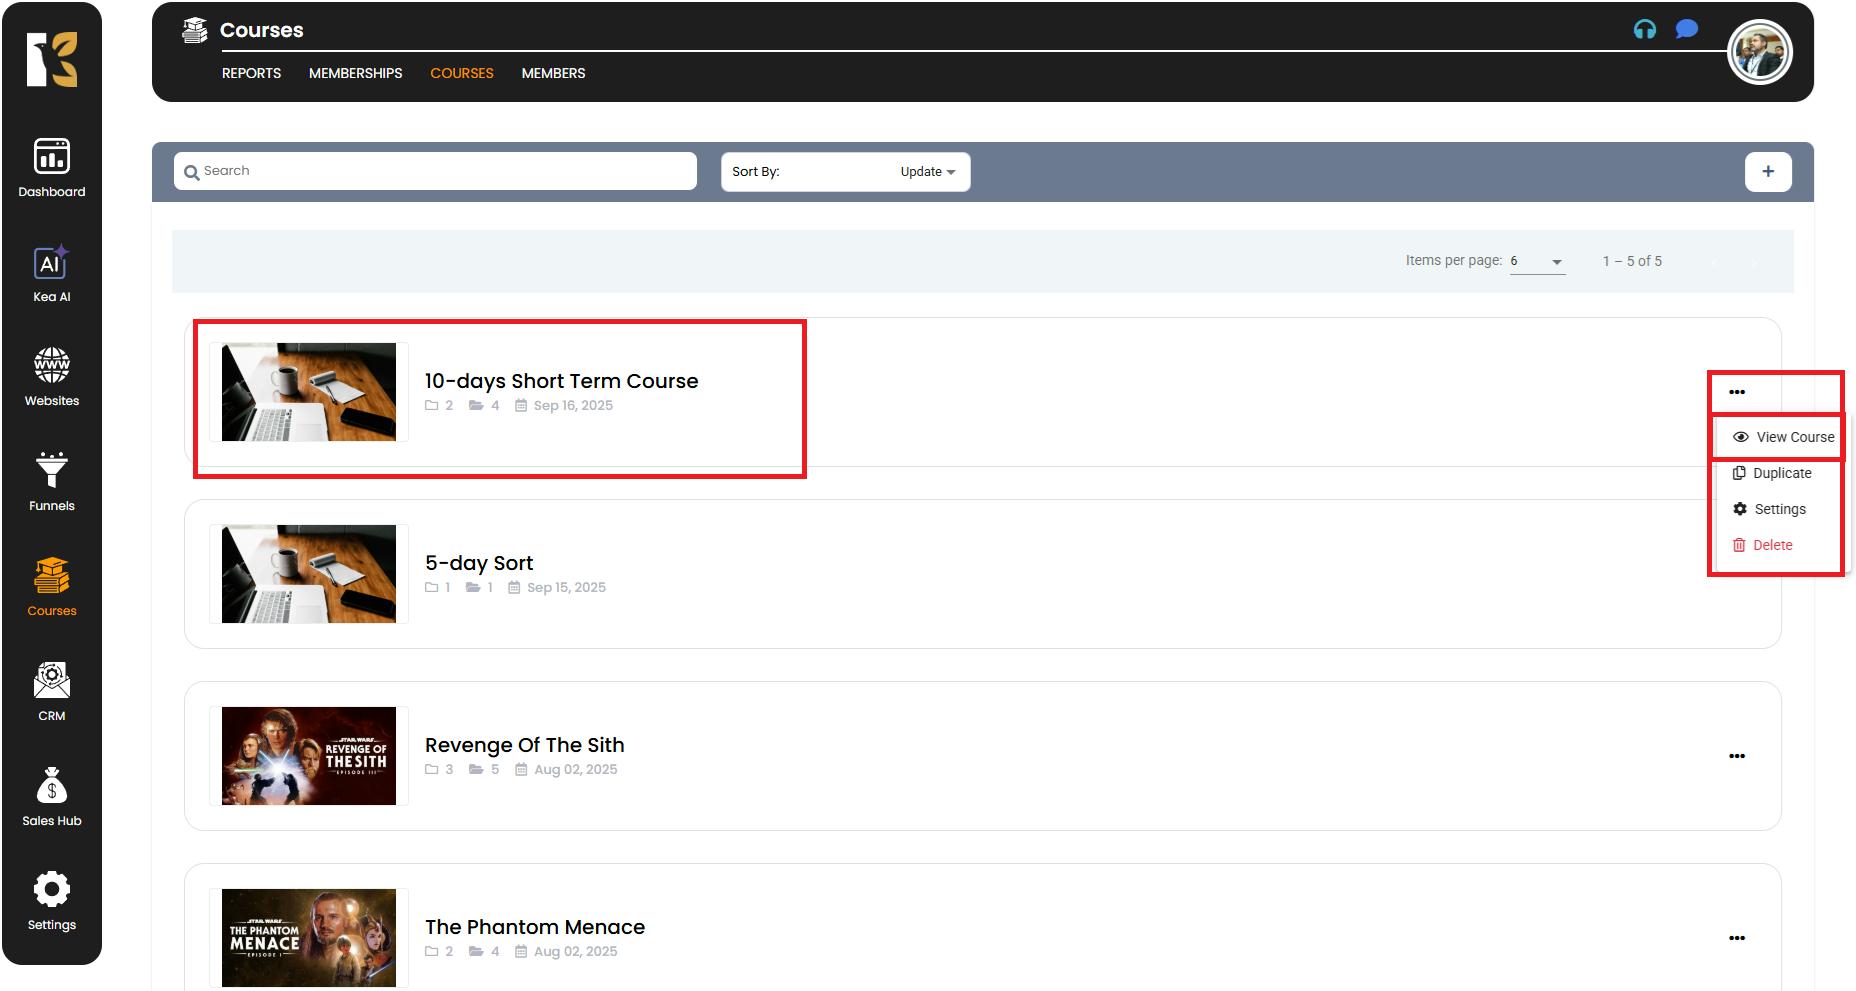Image resolution: width=1856 pixels, height=991 pixels.
Task: Open the chat bubble icon
Action: pyautogui.click(x=1686, y=30)
